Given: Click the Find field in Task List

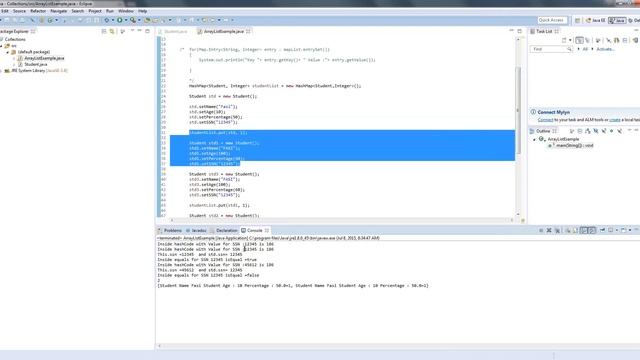Looking at the screenshot, I should (x=551, y=49).
